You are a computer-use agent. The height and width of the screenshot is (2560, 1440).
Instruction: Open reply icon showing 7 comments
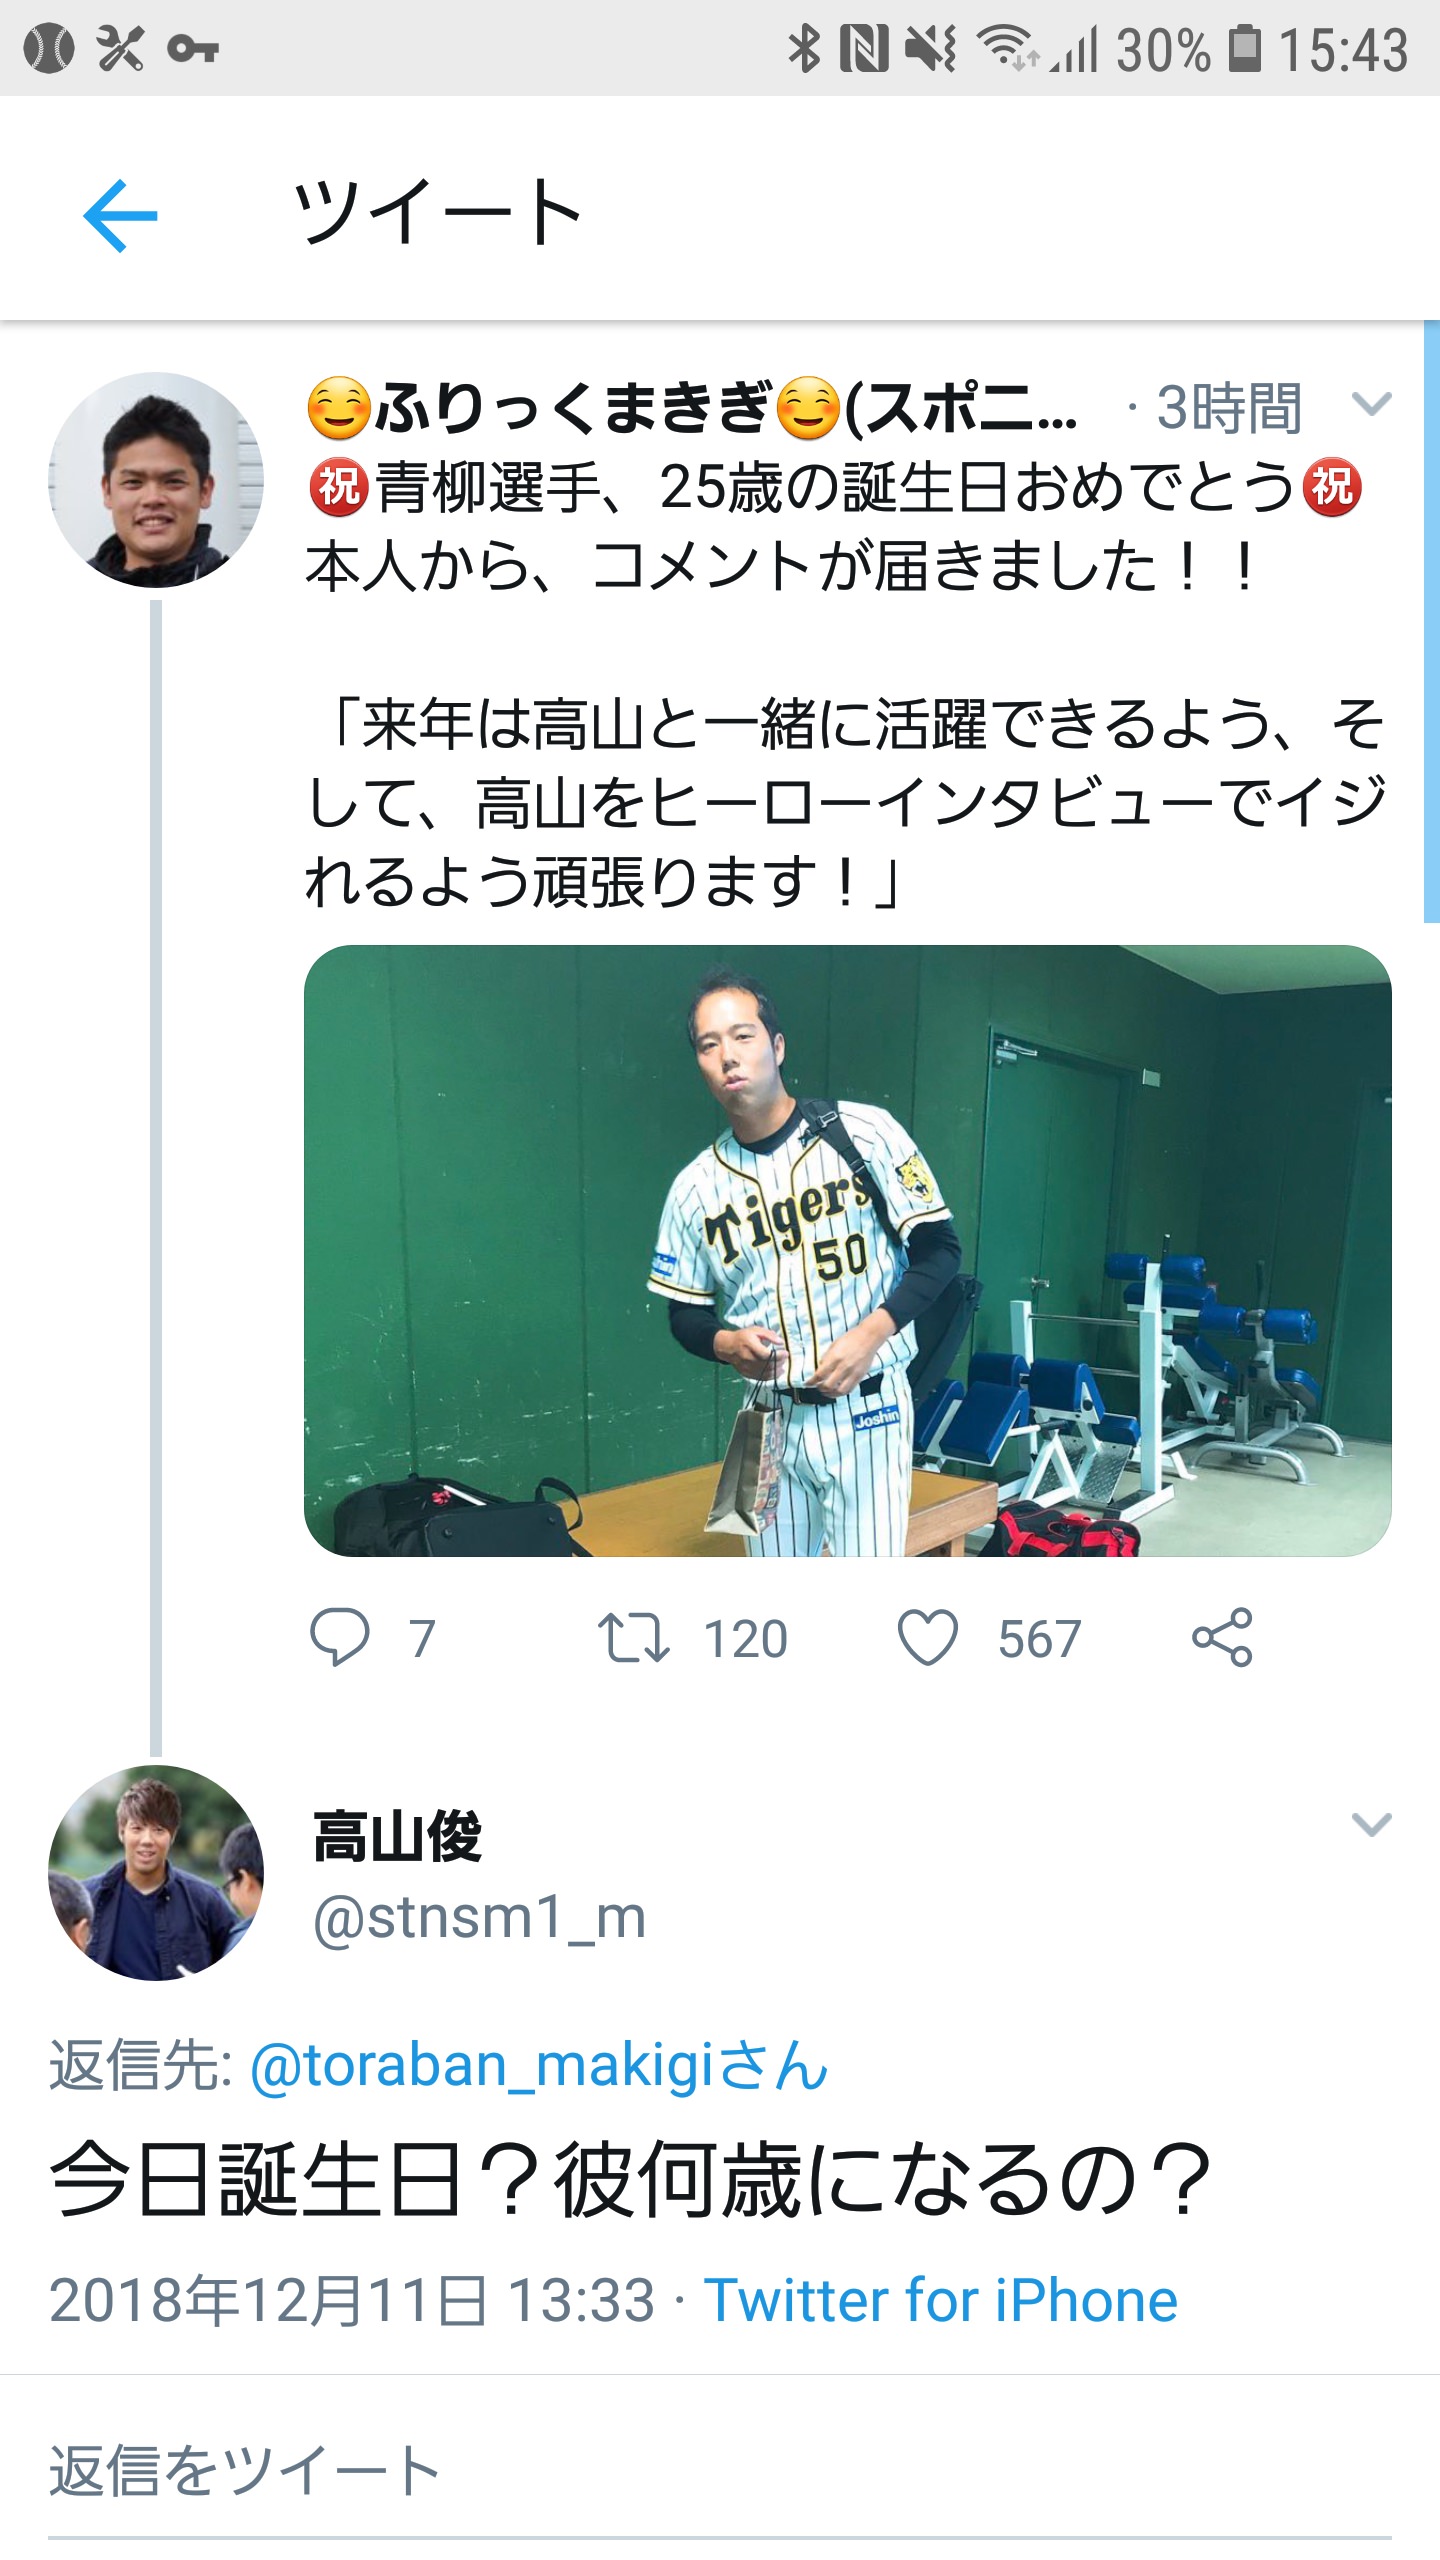(340, 1637)
